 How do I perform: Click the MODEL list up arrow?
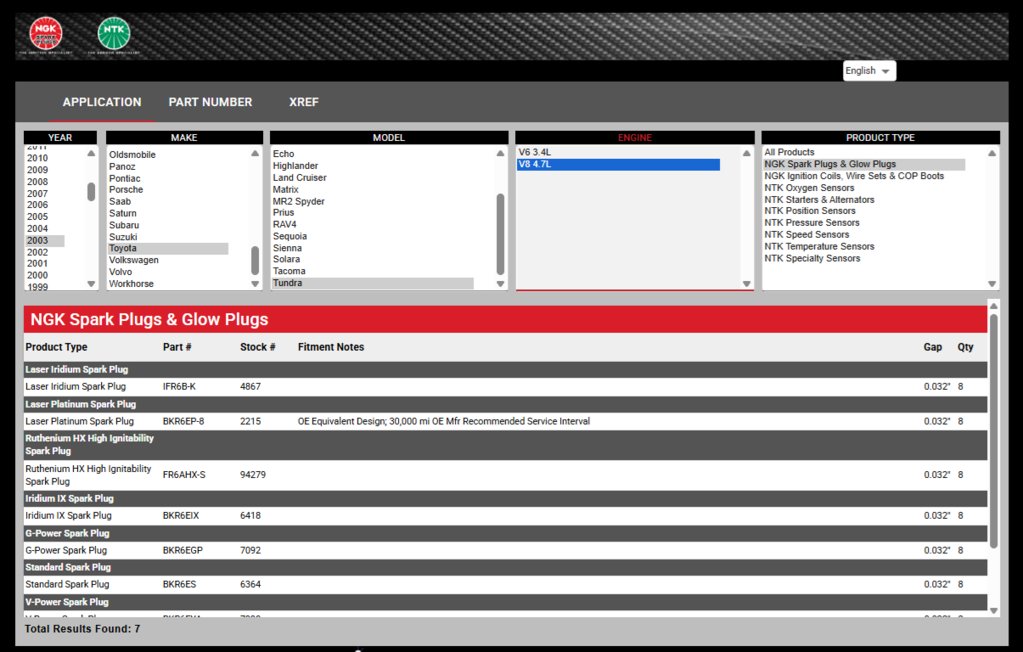[x=500, y=153]
